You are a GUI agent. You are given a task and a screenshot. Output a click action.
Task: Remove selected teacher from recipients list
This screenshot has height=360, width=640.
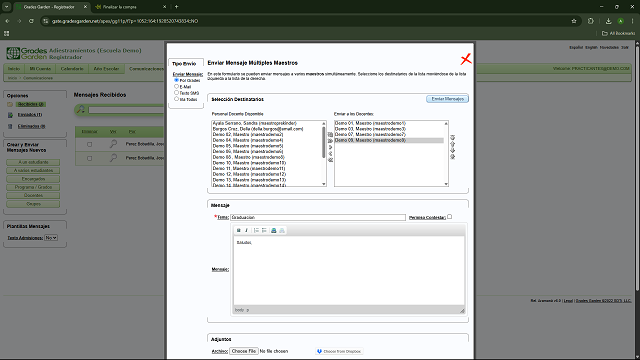click(x=330, y=153)
